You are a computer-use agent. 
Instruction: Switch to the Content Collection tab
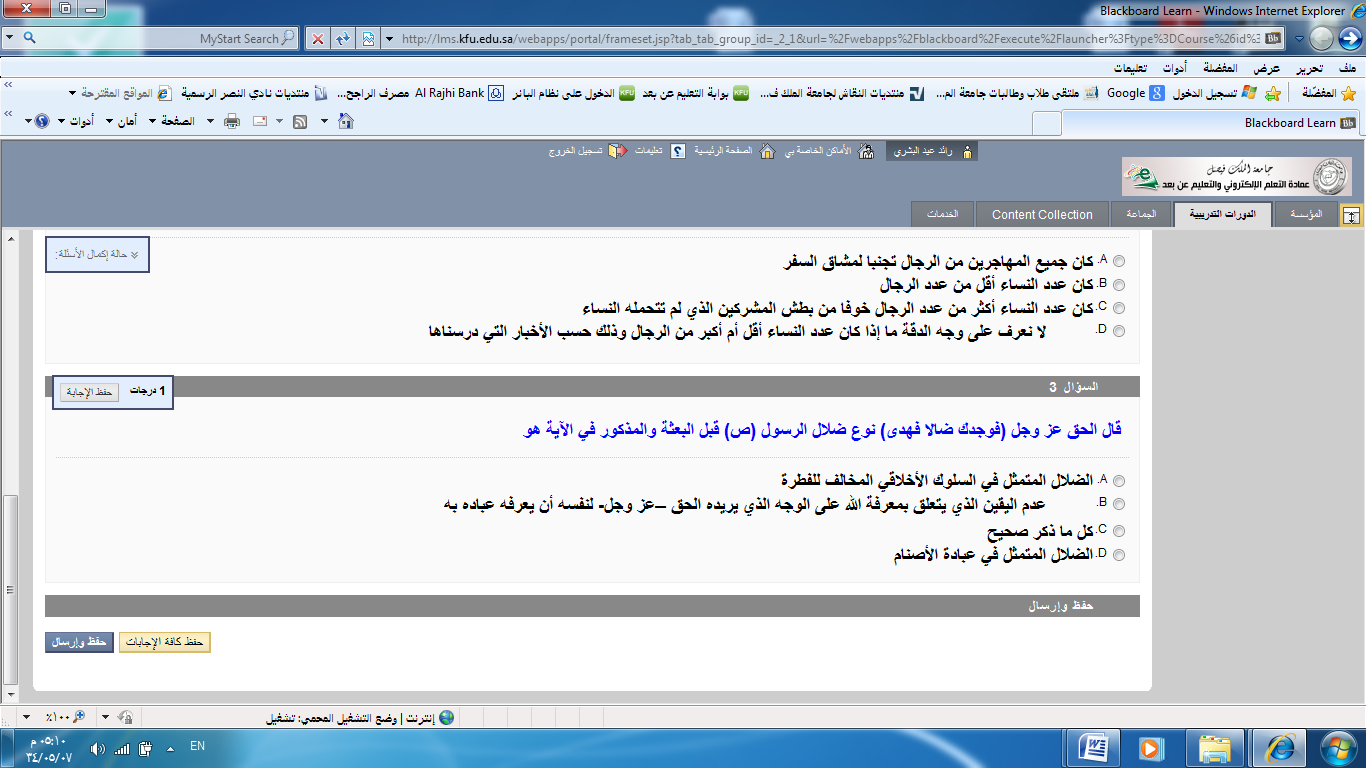pos(1041,214)
